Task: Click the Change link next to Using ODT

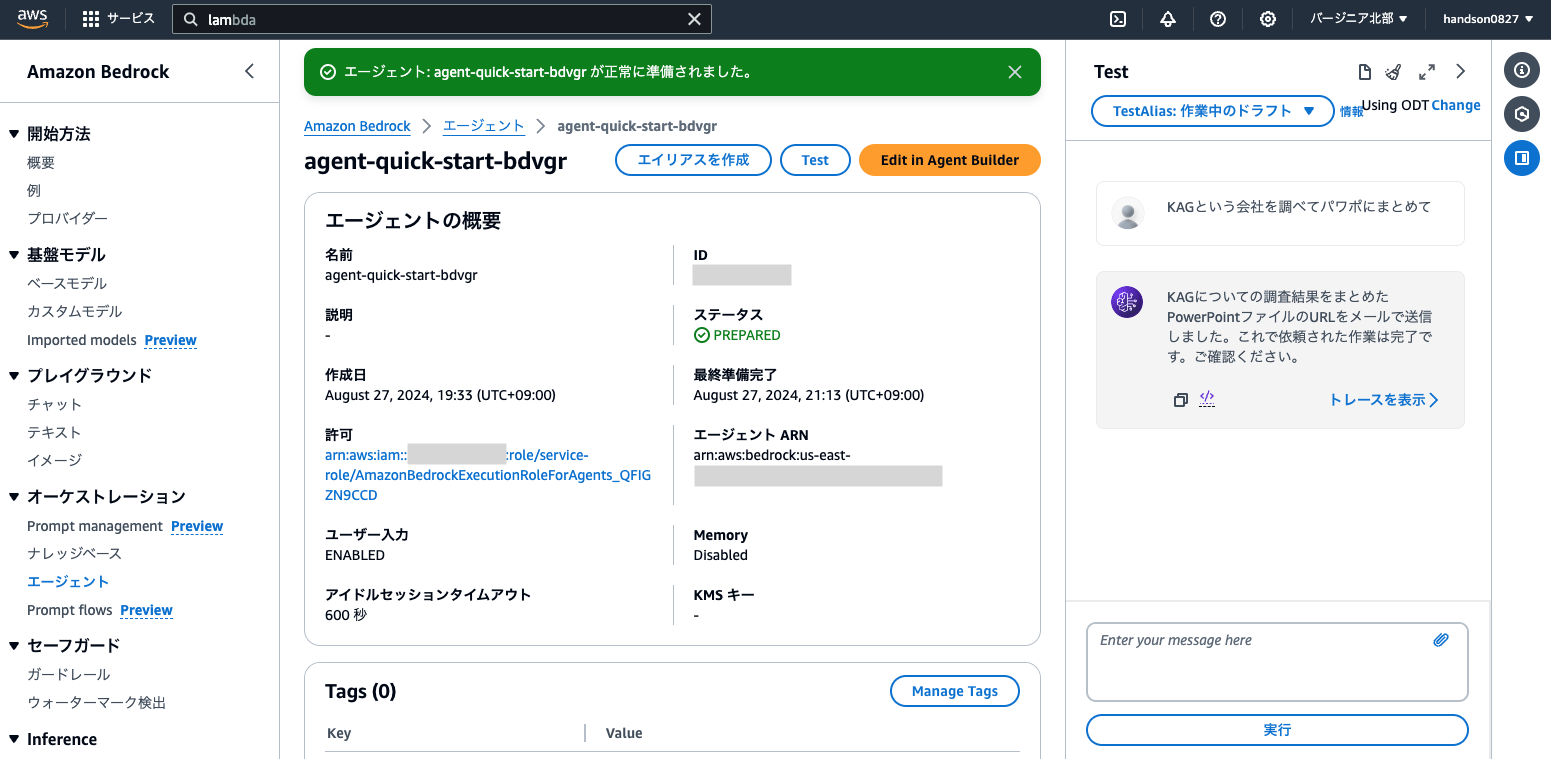Action: pyautogui.click(x=1456, y=105)
